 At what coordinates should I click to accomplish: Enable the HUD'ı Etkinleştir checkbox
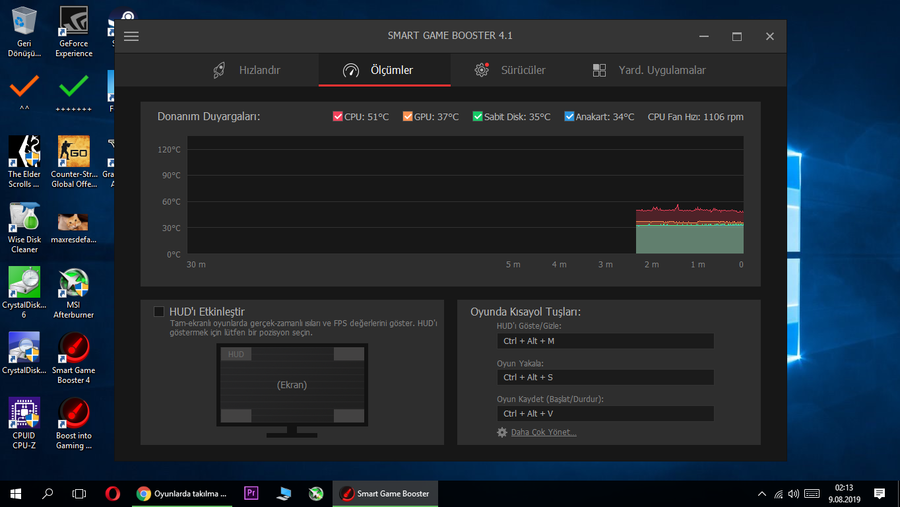click(159, 312)
